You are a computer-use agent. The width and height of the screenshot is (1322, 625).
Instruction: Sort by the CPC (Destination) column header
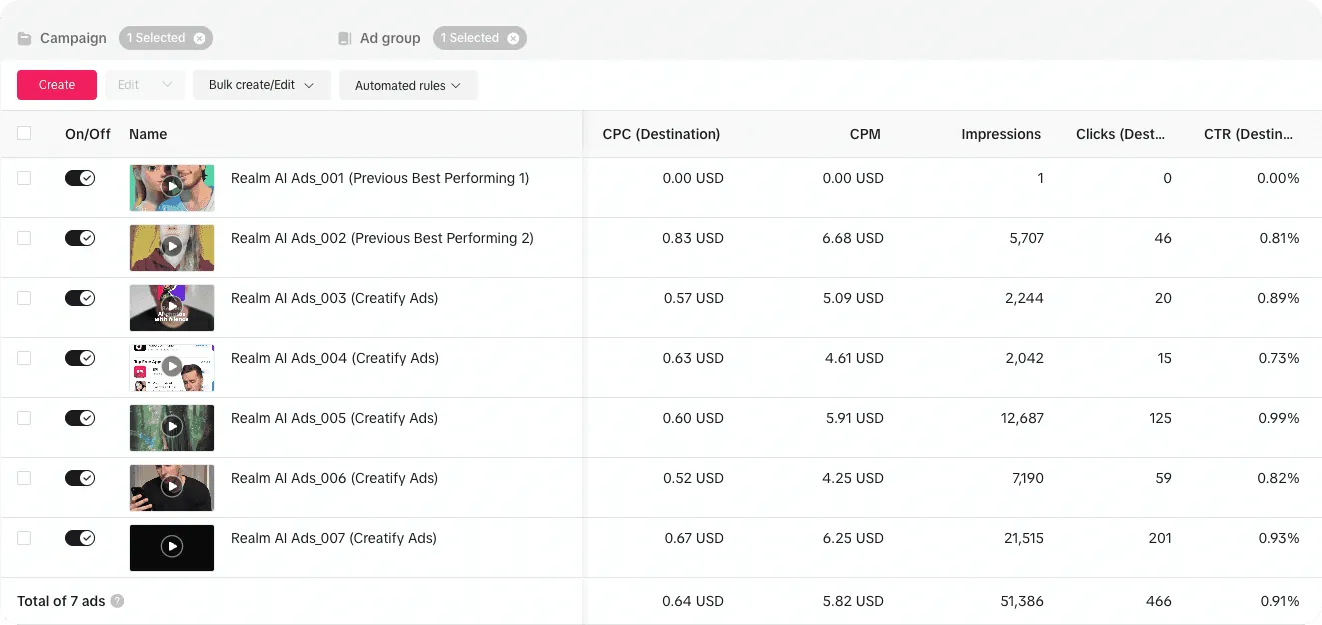coord(661,134)
